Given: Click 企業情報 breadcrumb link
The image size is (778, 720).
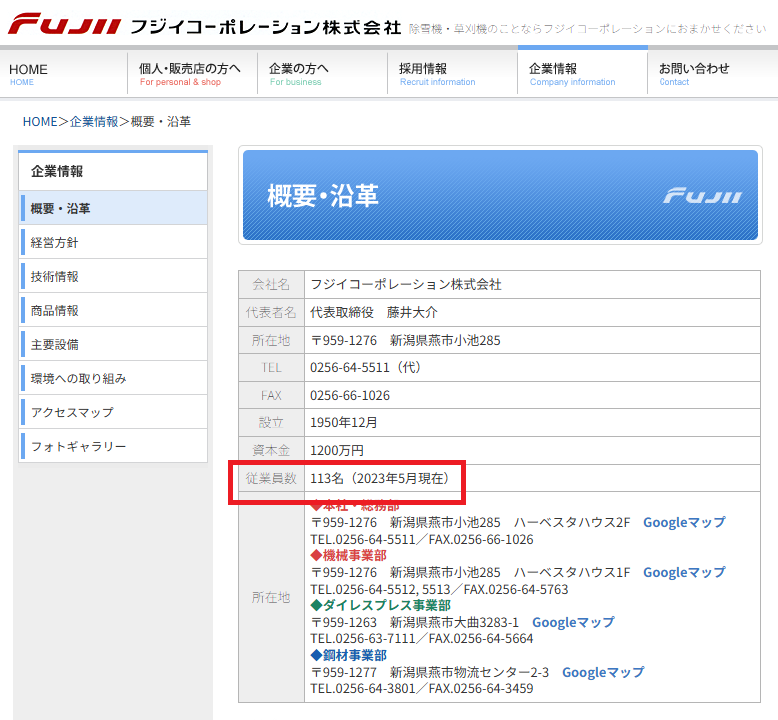Looking at the screenshot, I should point(94,122).
